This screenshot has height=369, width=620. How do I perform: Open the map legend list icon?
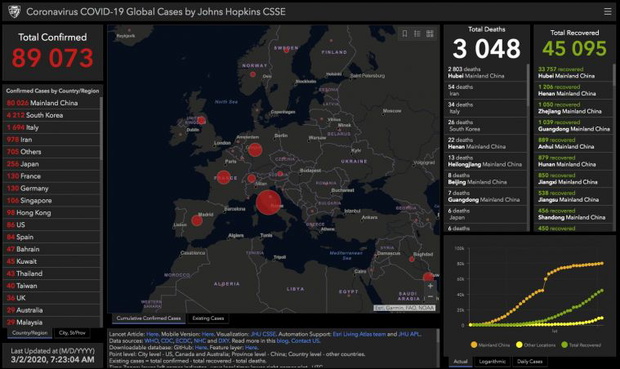tap(417, 34)
